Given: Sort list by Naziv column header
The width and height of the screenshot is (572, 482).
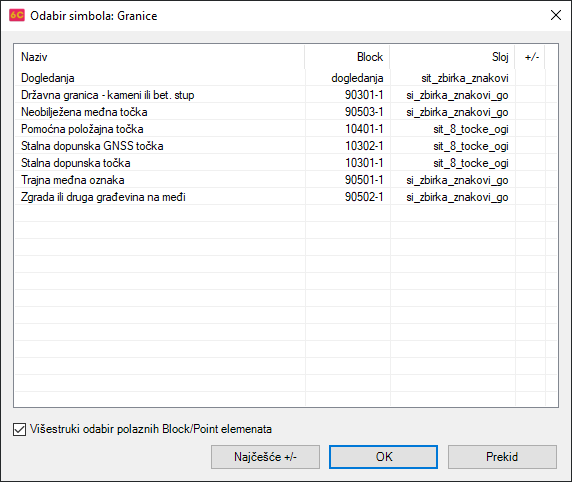Looking at the screenshot, I should tap(159, 57).
